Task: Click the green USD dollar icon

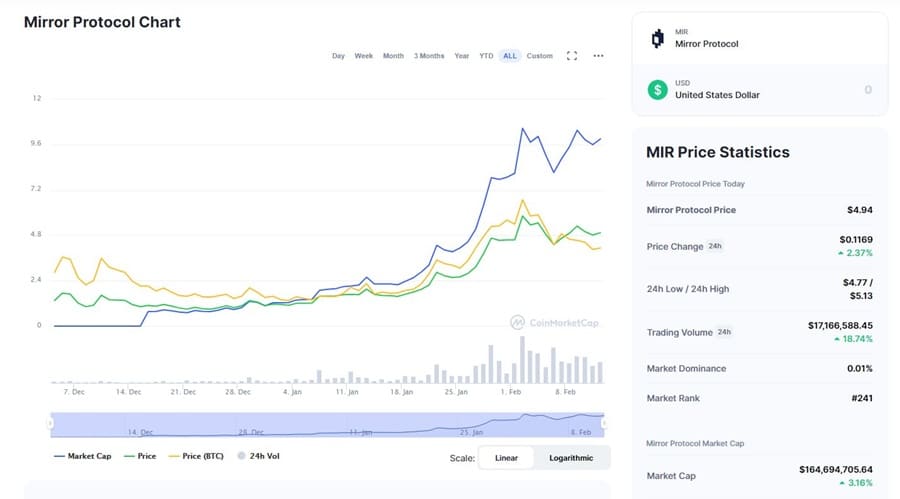Action: [x=657, y=90]
